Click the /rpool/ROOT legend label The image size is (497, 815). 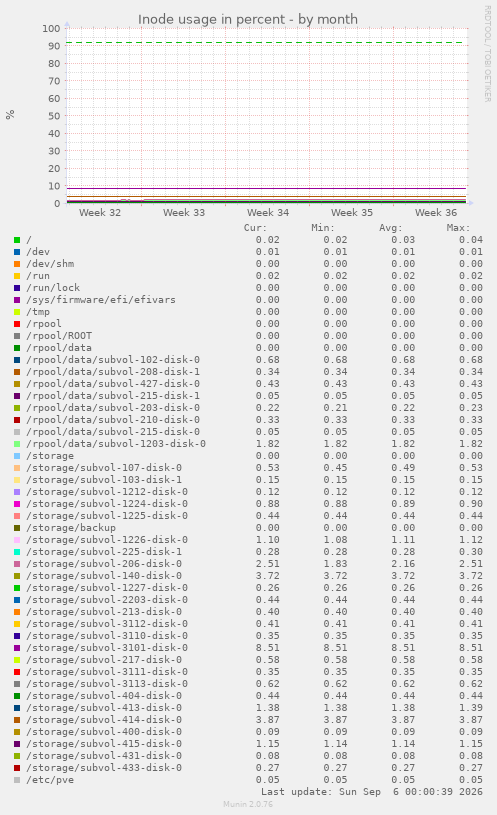[59, 336]
